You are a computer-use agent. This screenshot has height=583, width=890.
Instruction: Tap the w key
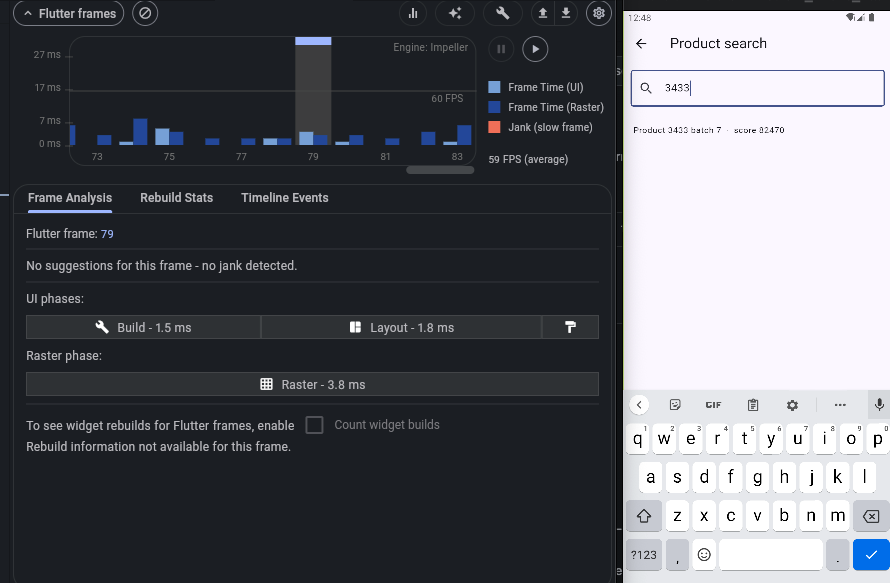[x=664, y=439]
